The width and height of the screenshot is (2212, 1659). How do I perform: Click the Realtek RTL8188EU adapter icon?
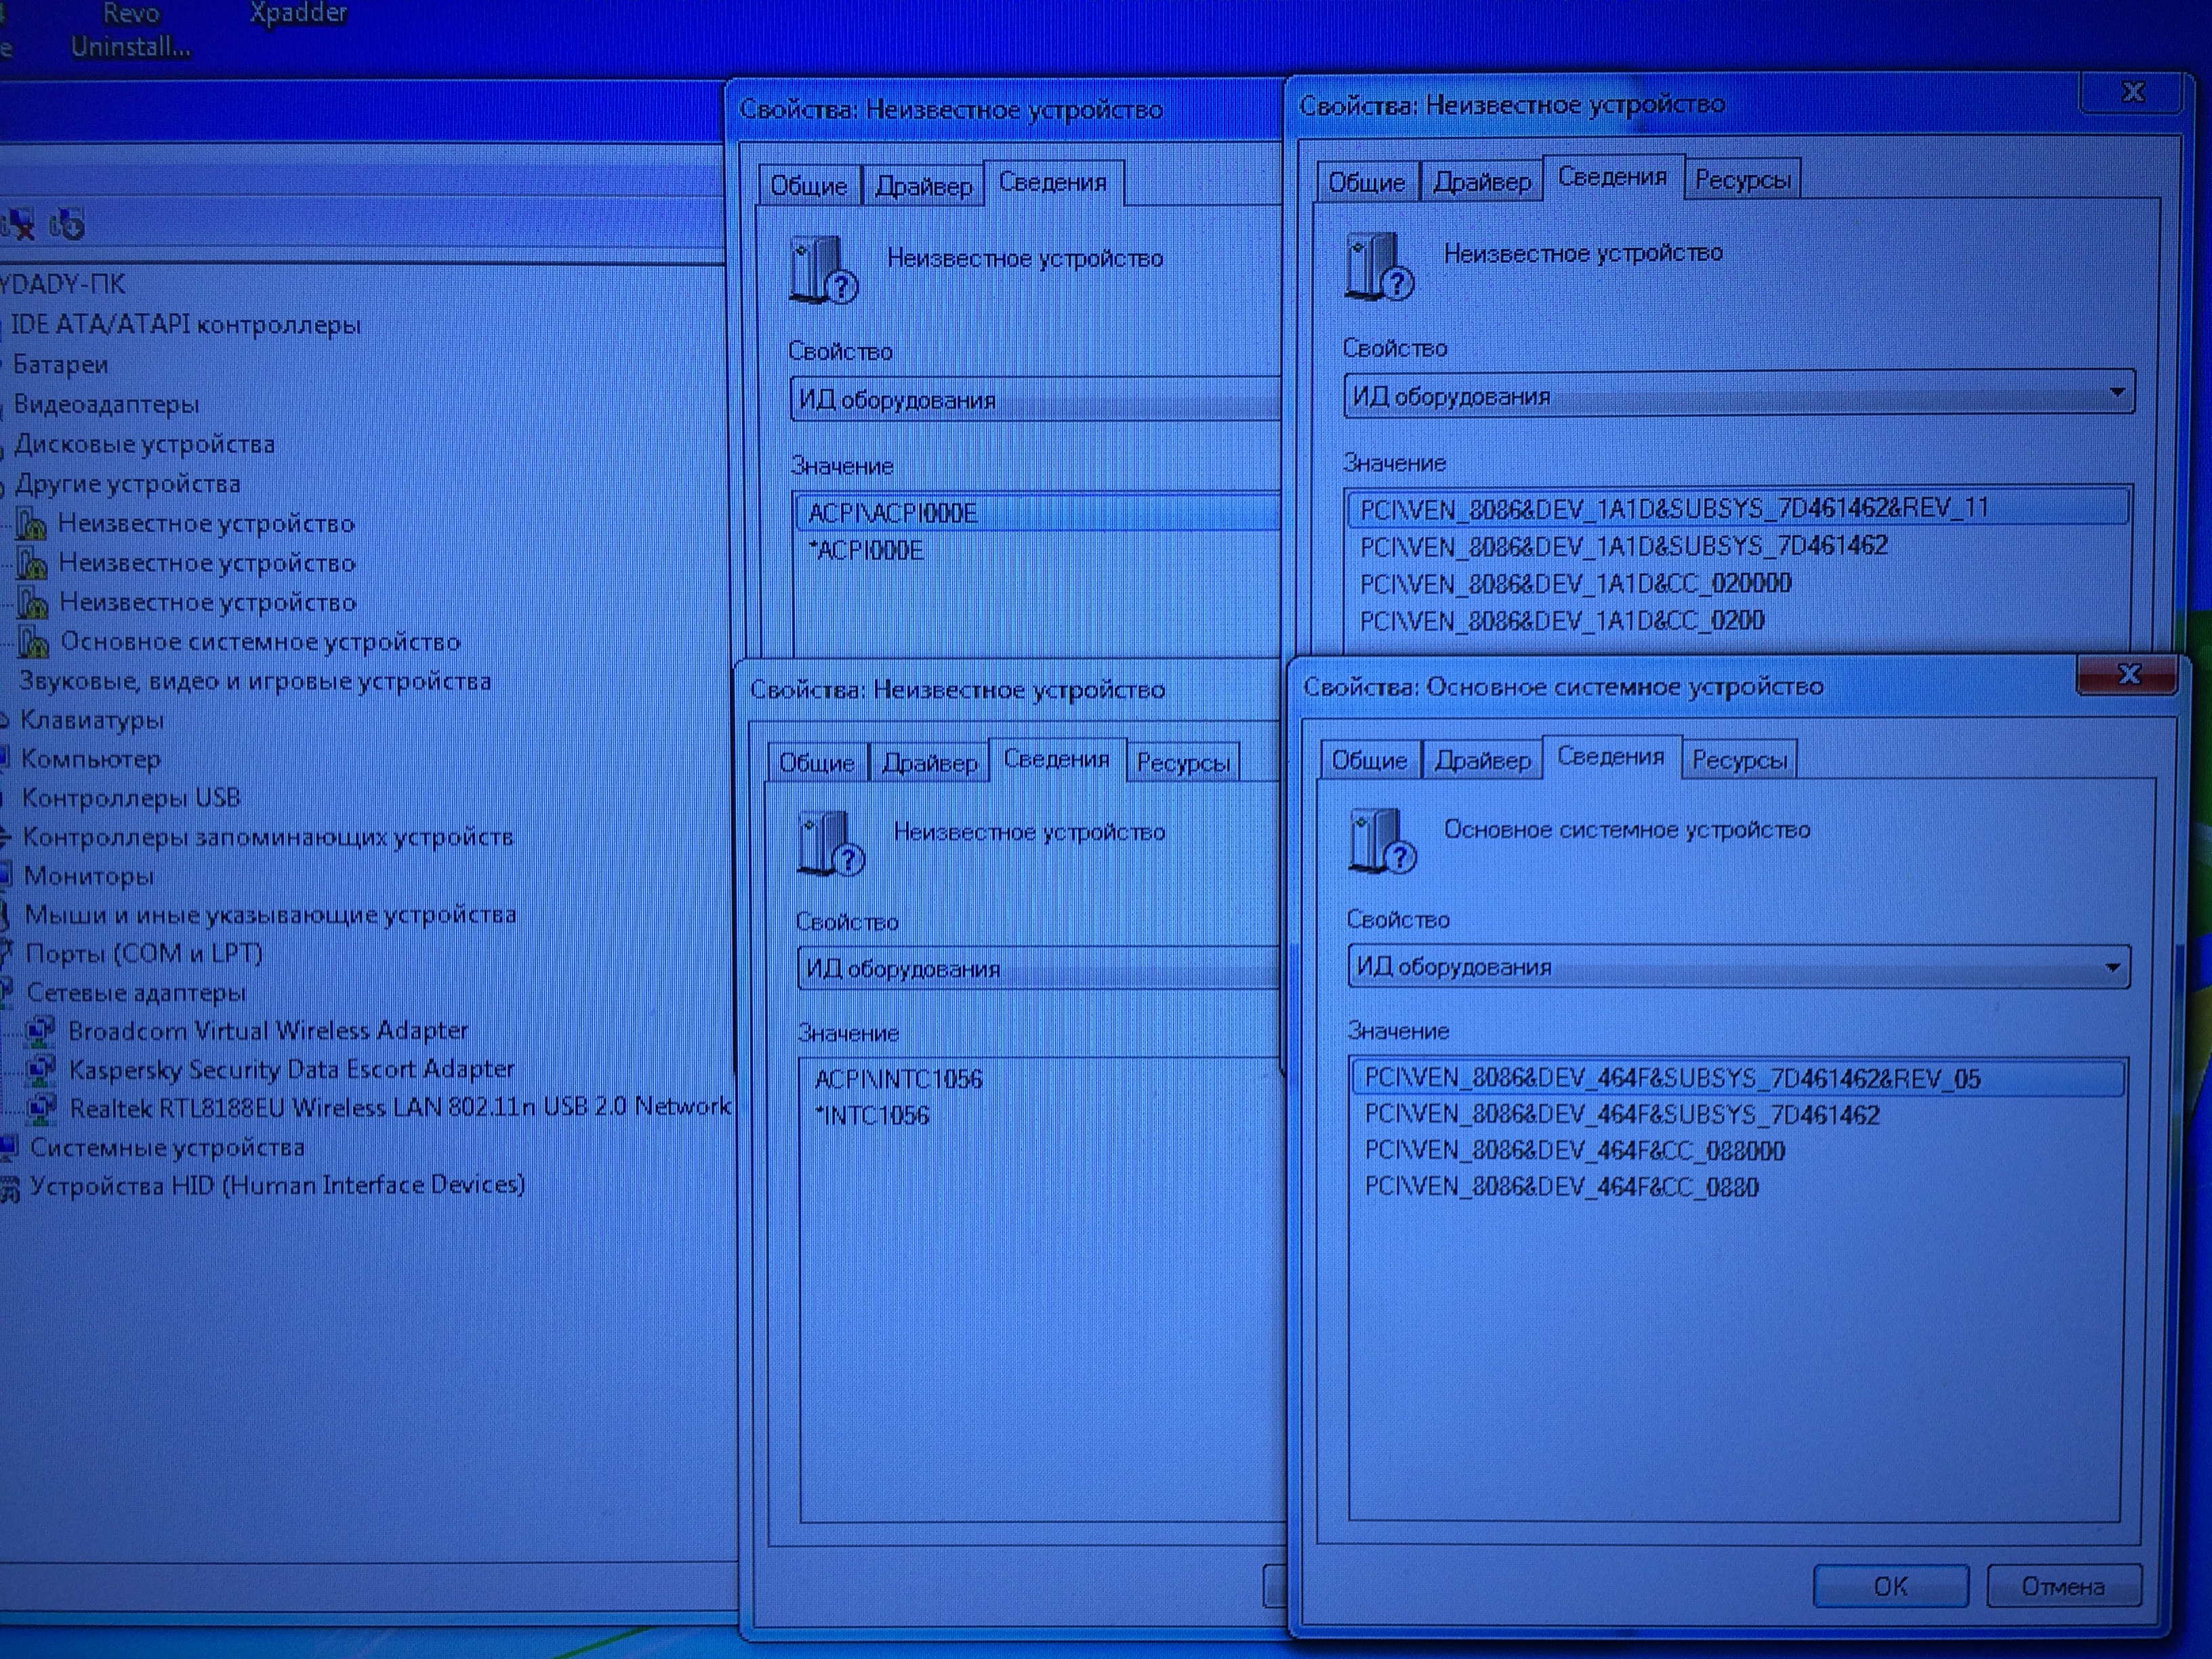pyautogui.click(x=41, y=1107)
